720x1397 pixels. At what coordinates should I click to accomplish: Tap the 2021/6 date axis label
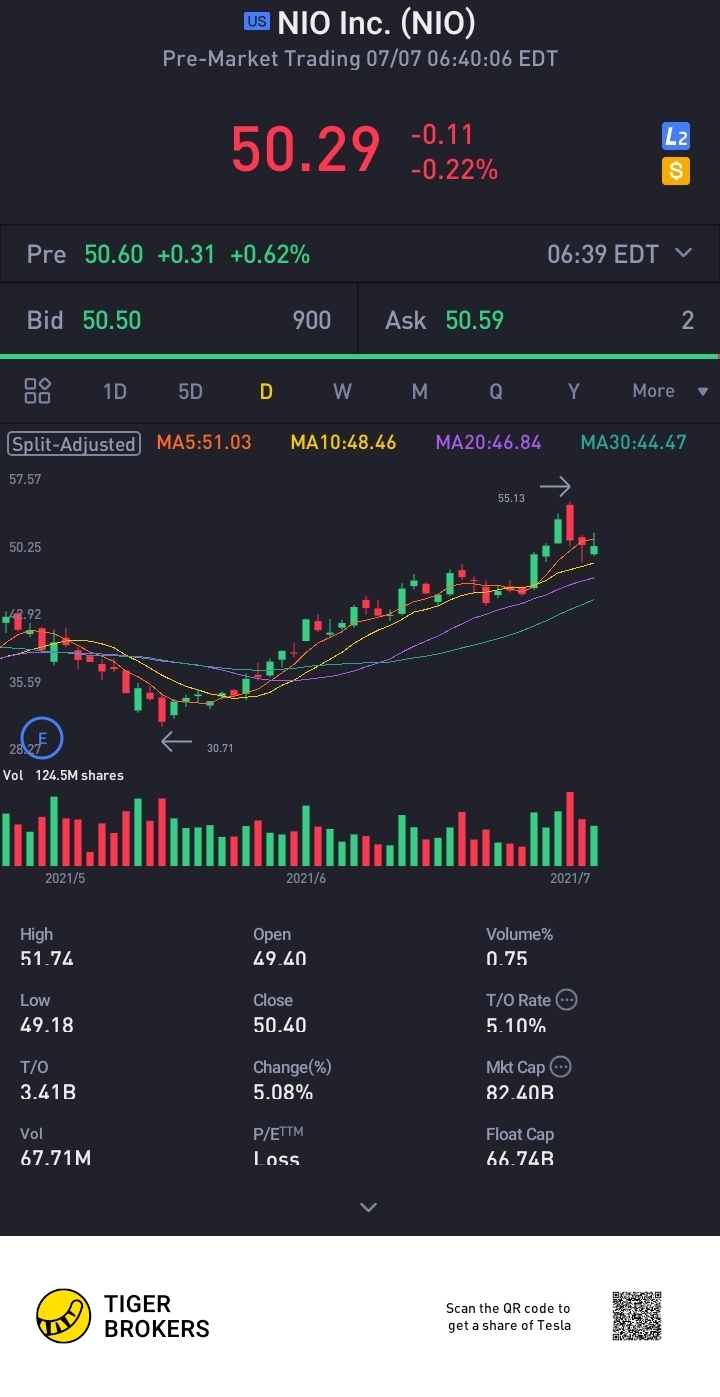click(x=306, y=878)
